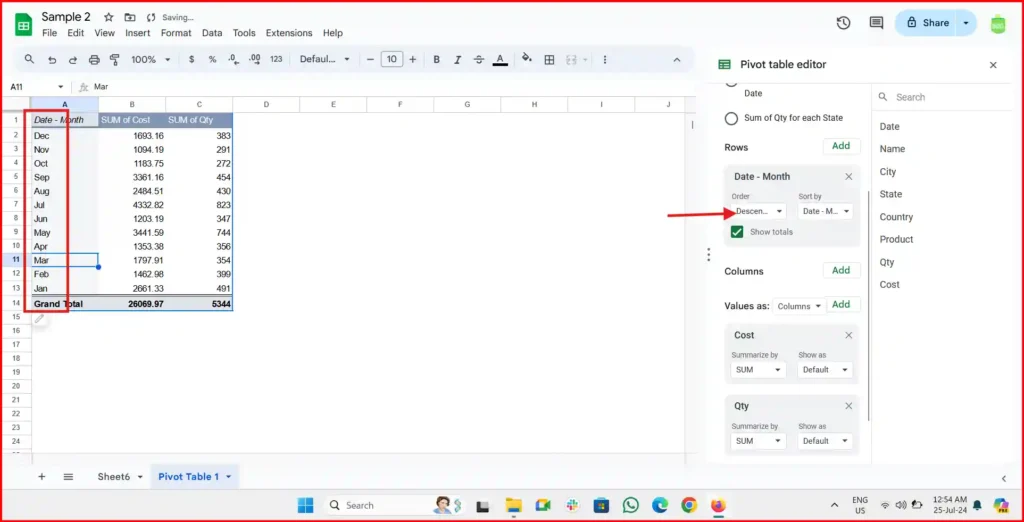Screen dimensions: 1024x522
Task: Collapse the toolbar with the chevron
Action: (677, 59)
